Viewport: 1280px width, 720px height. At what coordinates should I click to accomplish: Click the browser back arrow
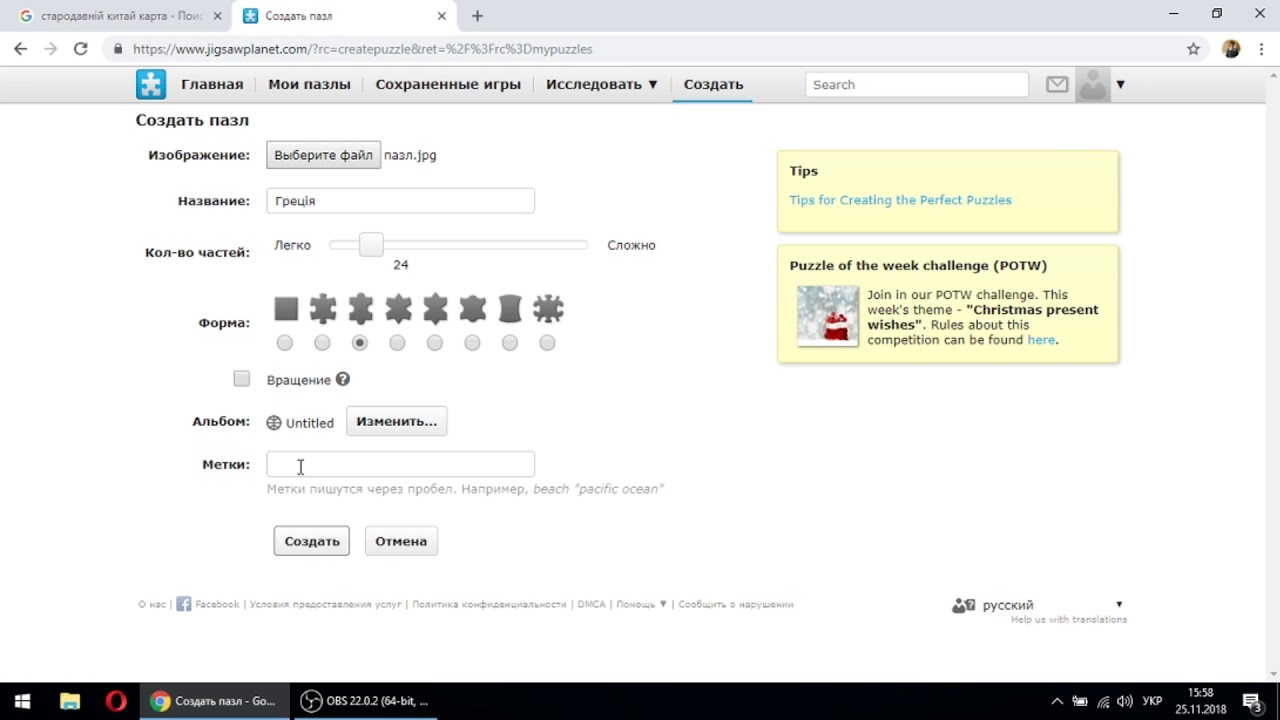click(21, 48)
